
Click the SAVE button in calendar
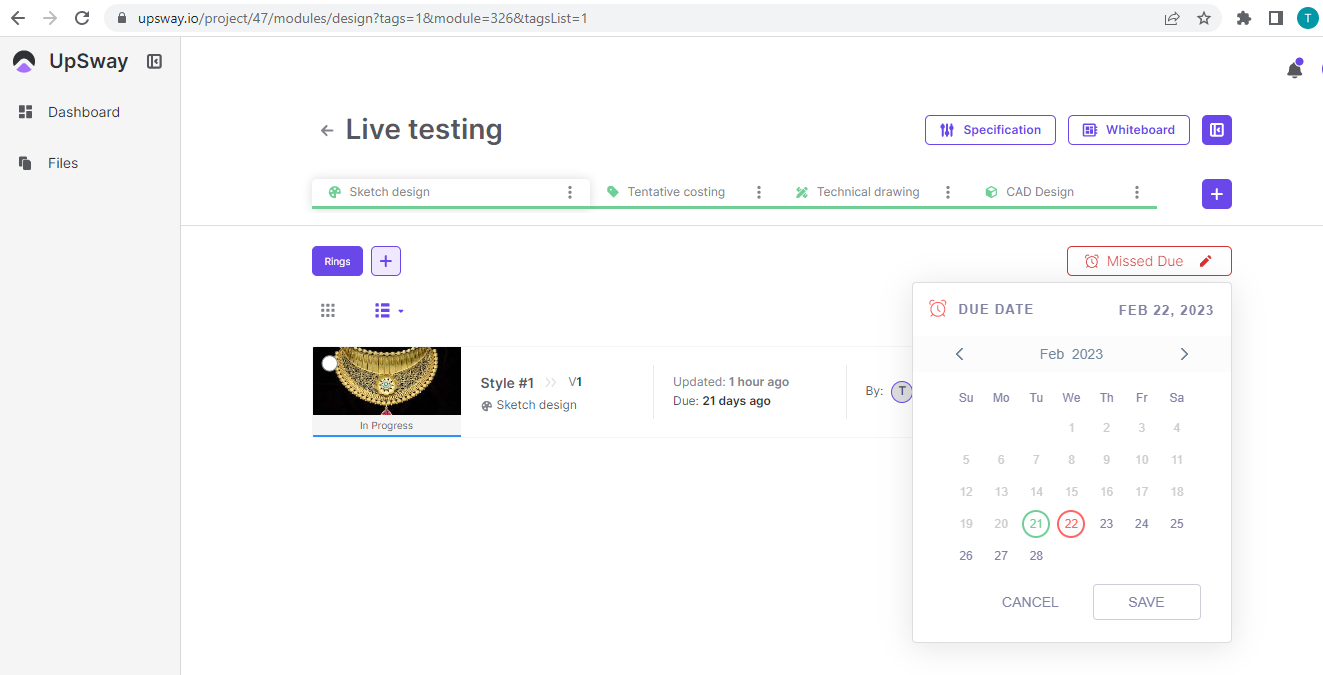[x=1146, y=602]
